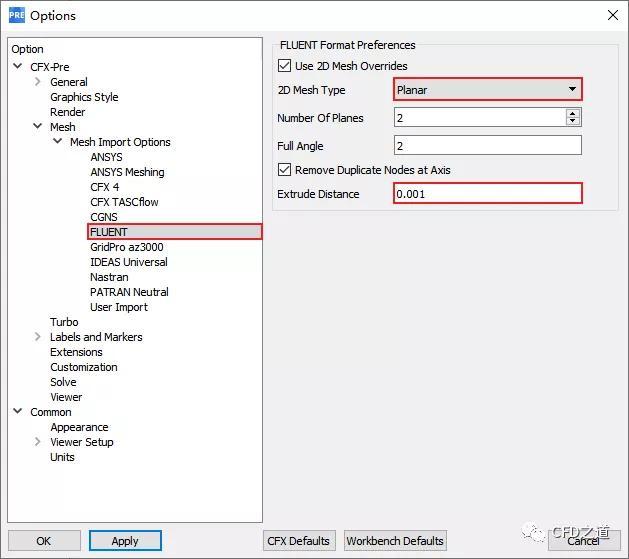This screenshot has height=559, width=629.
Task: Select Customization in the options tree
Action: 84,367
